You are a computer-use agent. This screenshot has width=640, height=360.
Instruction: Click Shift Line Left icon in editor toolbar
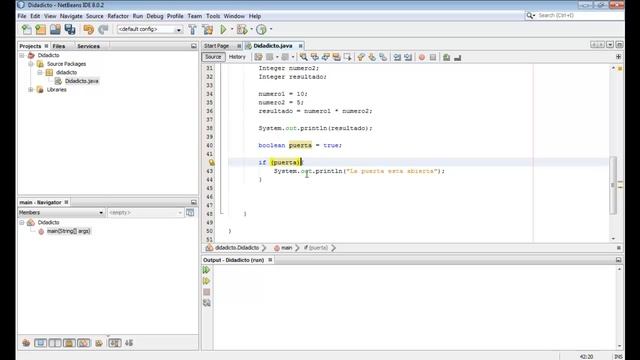coord(397,58)
